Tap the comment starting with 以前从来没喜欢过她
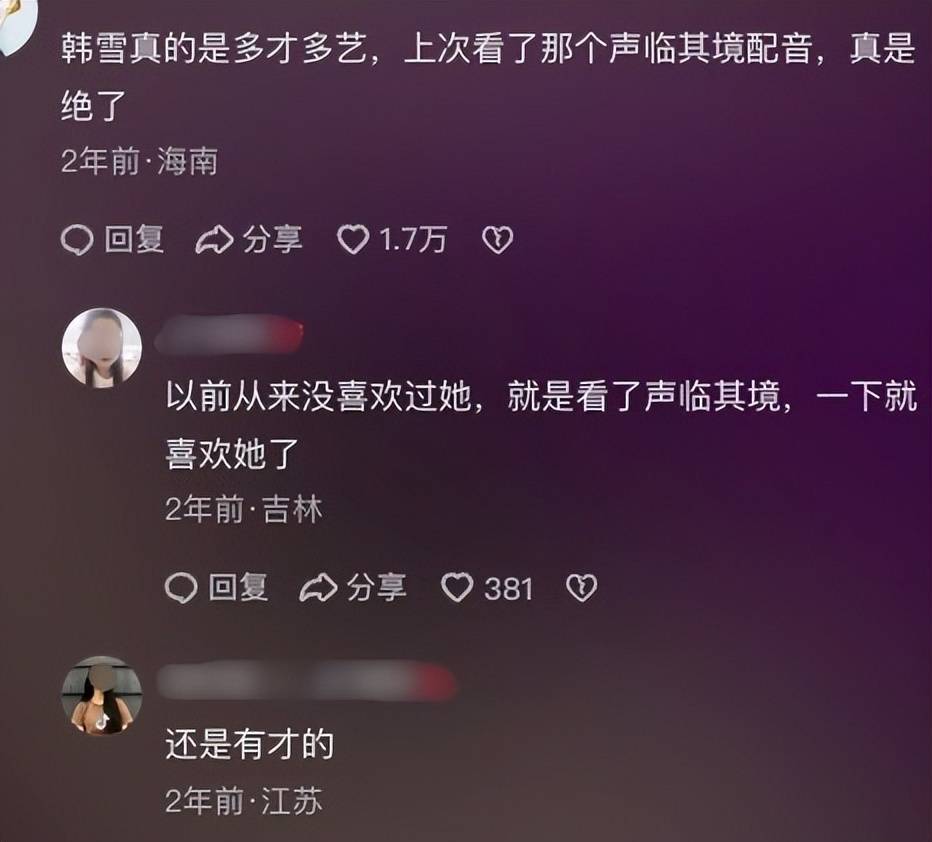 [541, 425]
